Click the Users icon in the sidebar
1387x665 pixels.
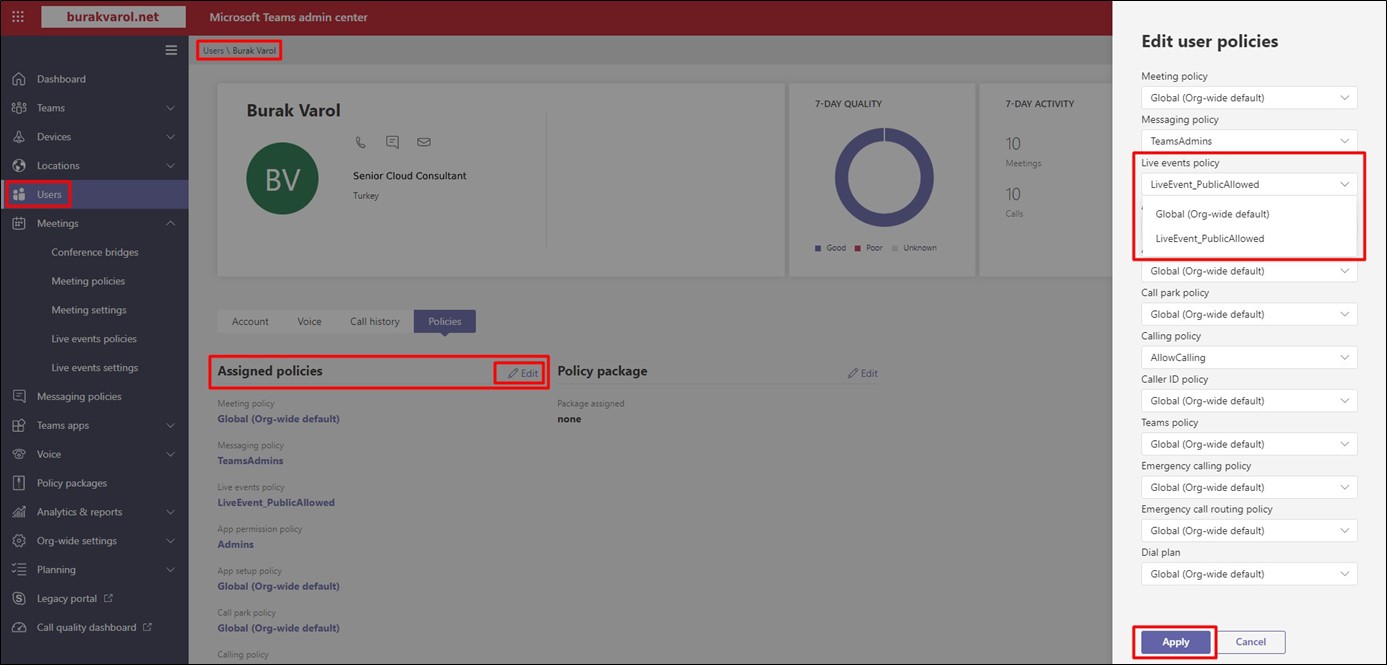click(x=19, y=194)
